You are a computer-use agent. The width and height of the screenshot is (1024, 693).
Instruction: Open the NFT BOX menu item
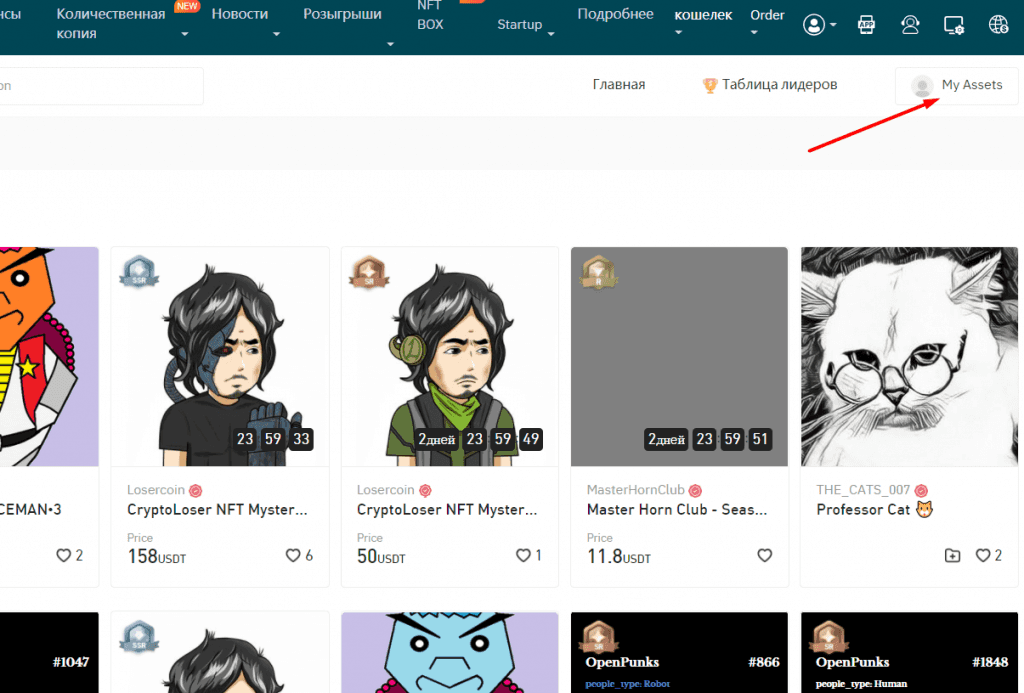point(430,16)
